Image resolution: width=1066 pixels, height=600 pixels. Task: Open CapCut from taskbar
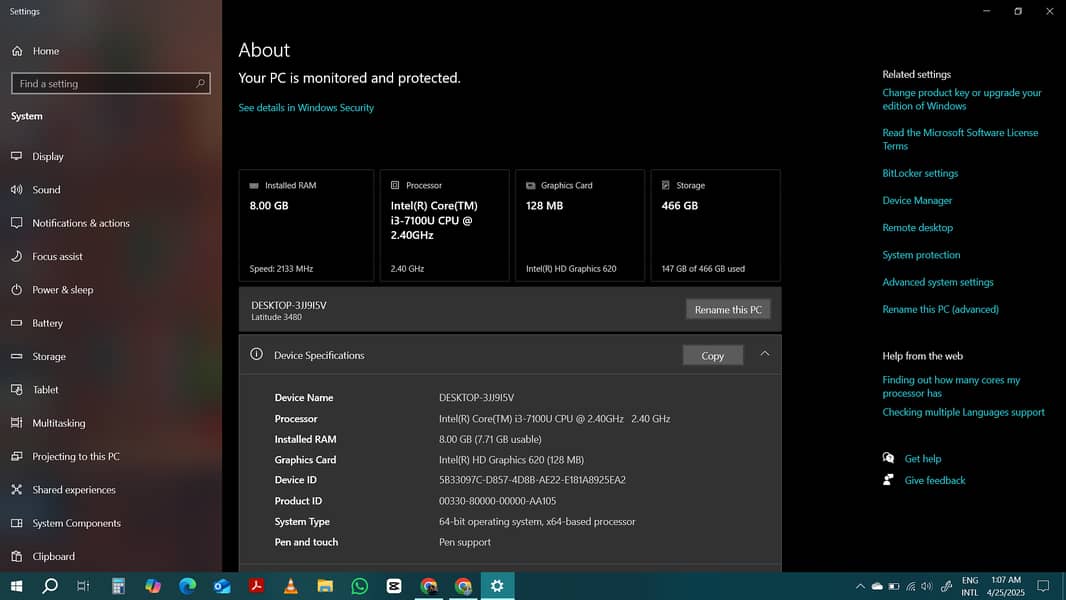coord(394,586)
